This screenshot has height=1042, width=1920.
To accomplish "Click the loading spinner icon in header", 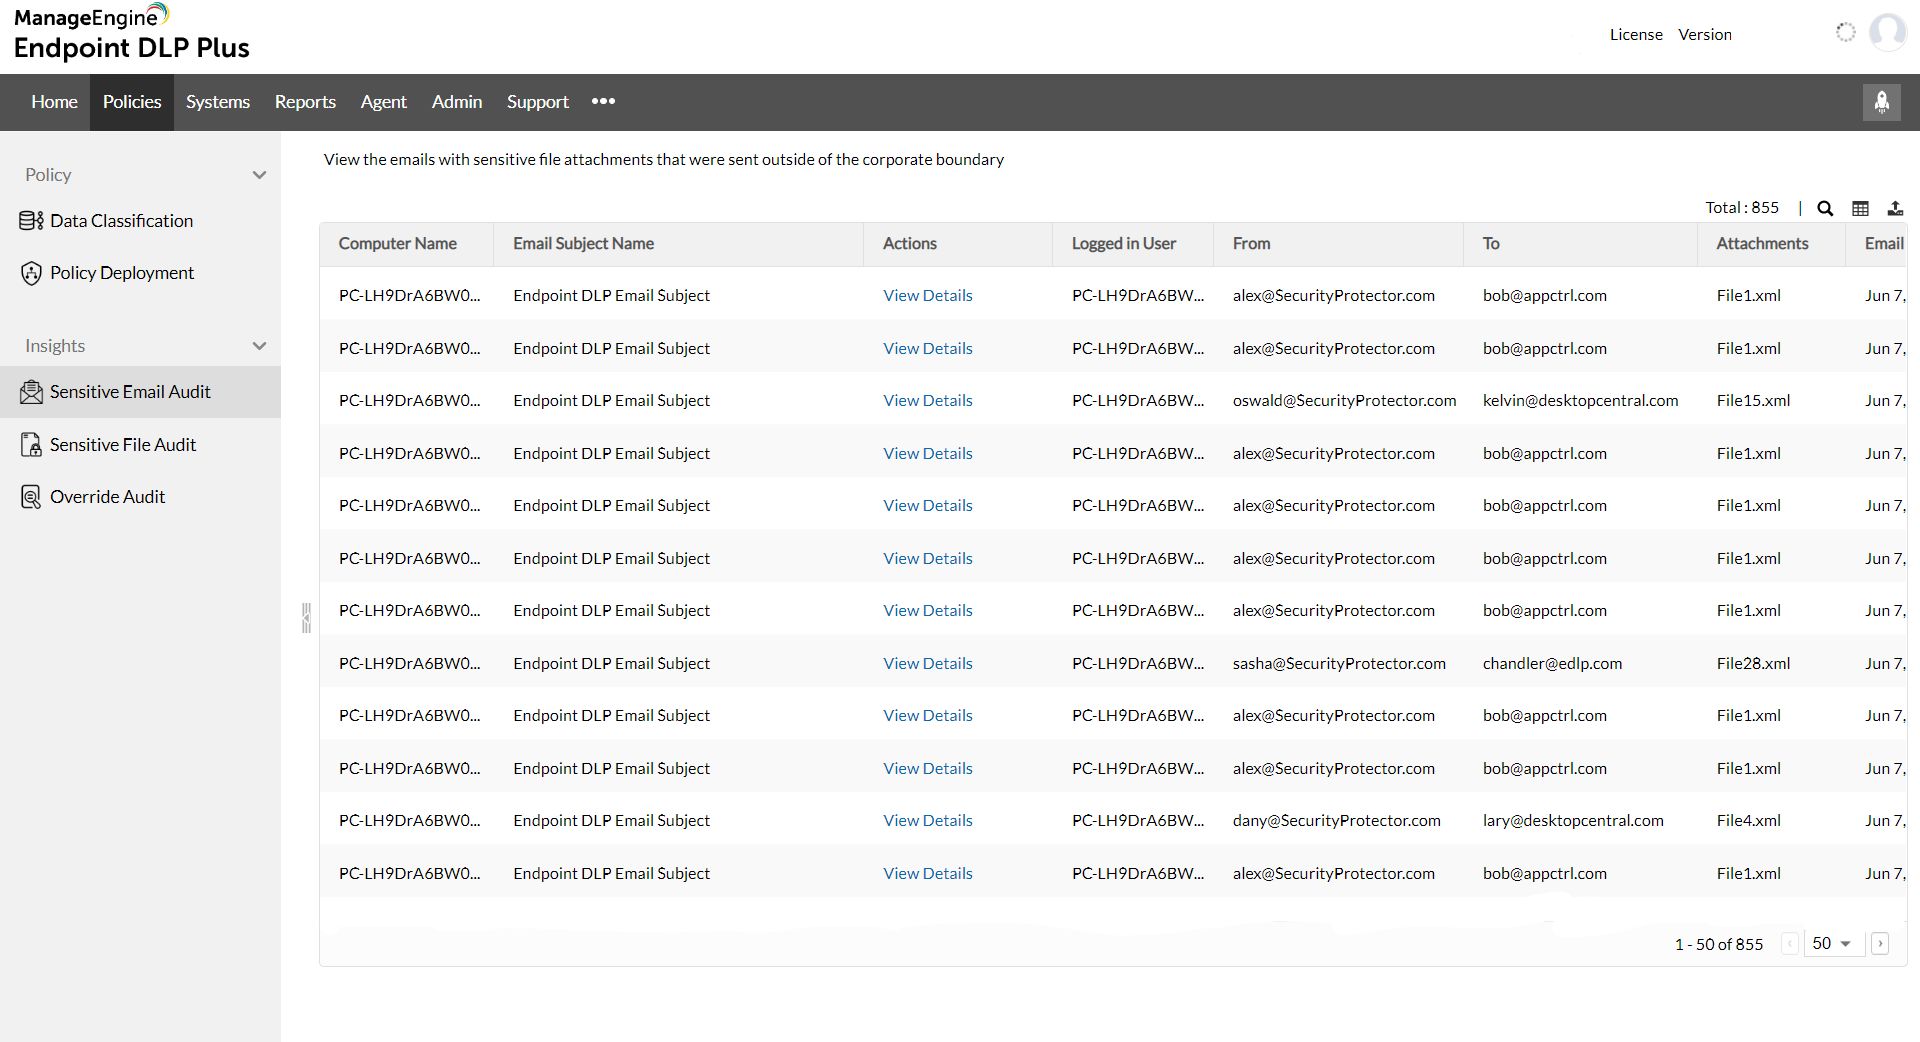I will click(1845, 33).
